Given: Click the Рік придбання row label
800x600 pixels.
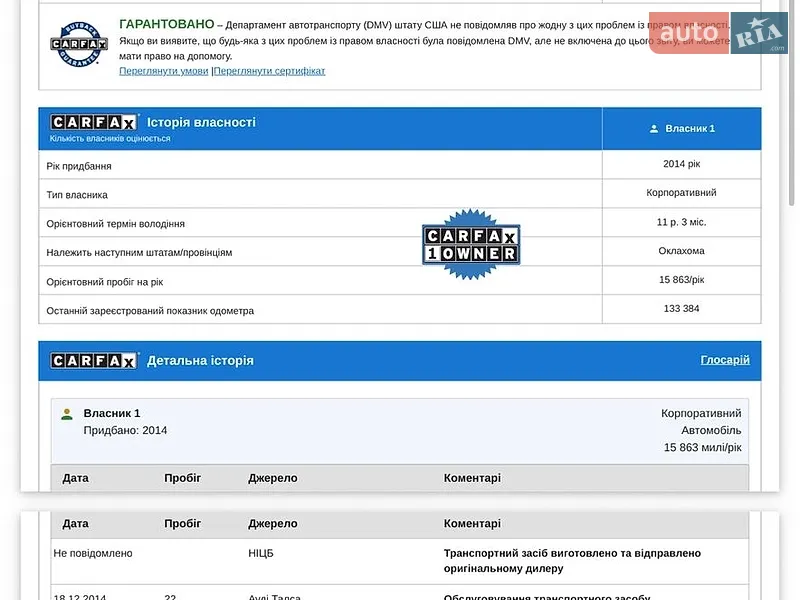Looking at the screenshot, I should (79, 166).
